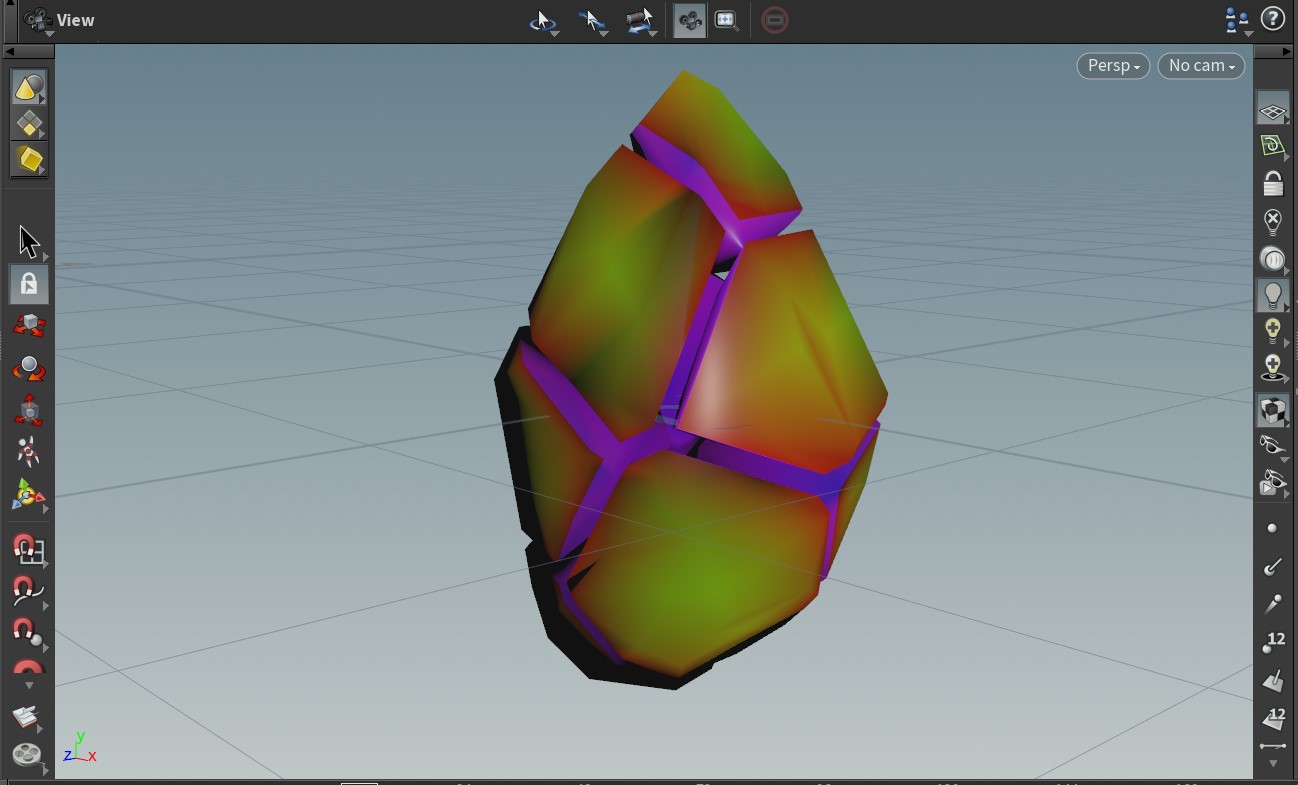Open viewport help question mark
Viewport: 1298px width, 785px height.
point(1273,19)
